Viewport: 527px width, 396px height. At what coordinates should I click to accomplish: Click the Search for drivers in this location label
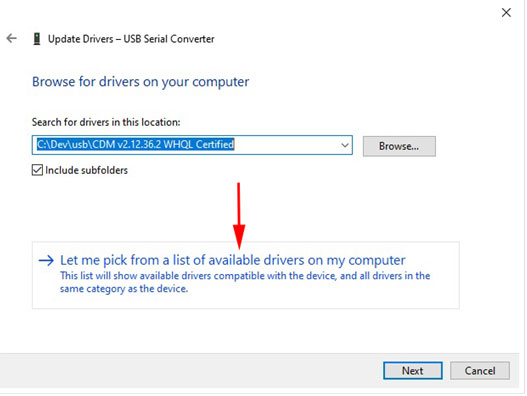pos(106,122)
